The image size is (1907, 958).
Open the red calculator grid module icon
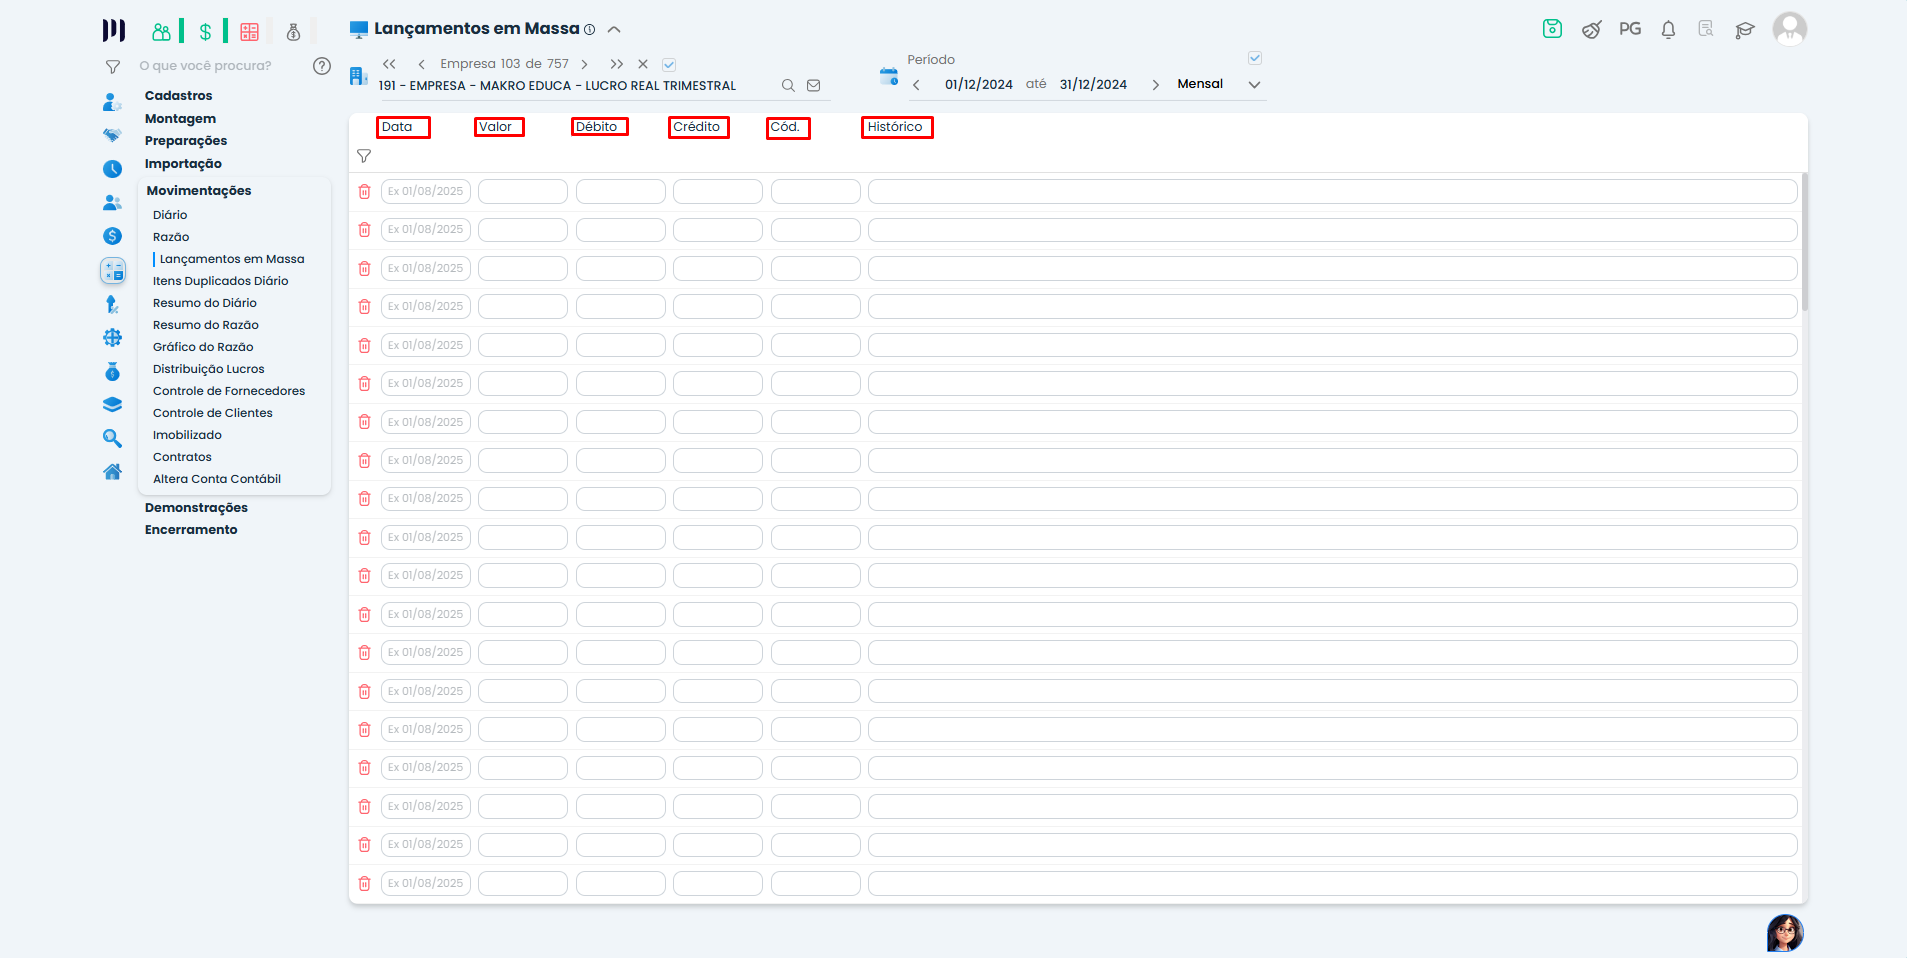[249, 32]
